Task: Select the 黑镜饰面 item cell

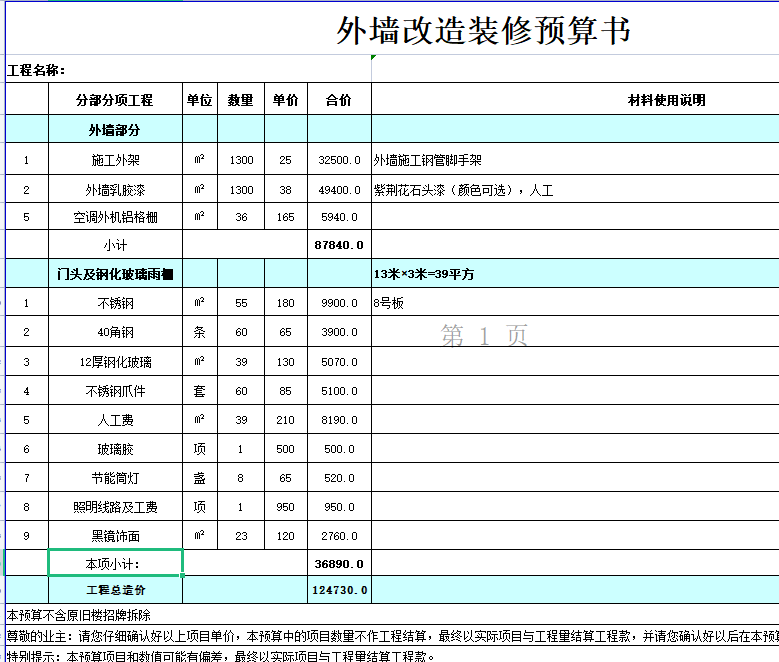Action: click(x=115, y=535)
